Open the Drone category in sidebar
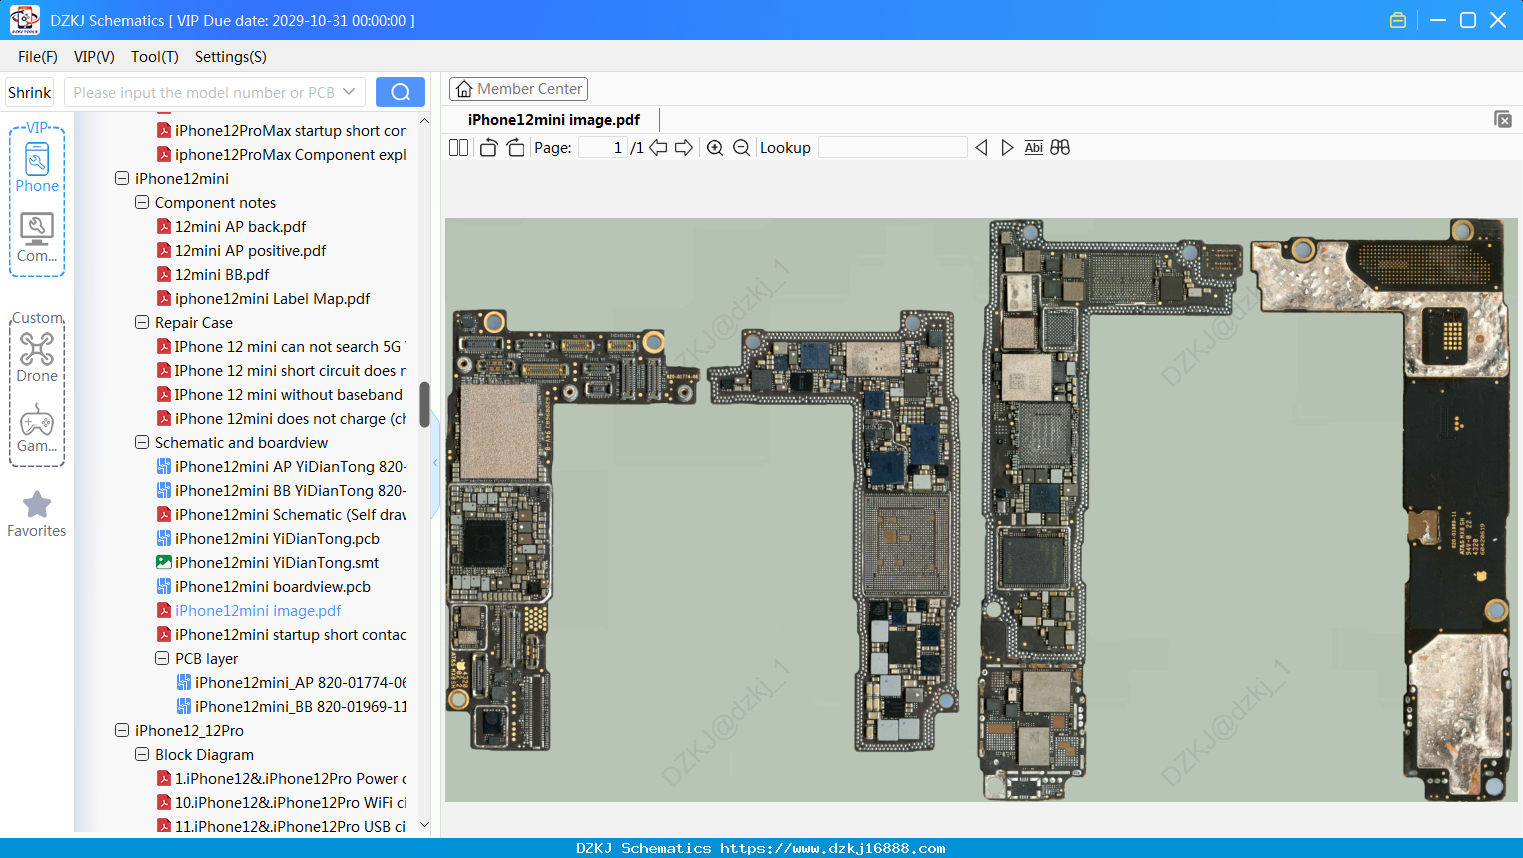 tap(37, 357)
